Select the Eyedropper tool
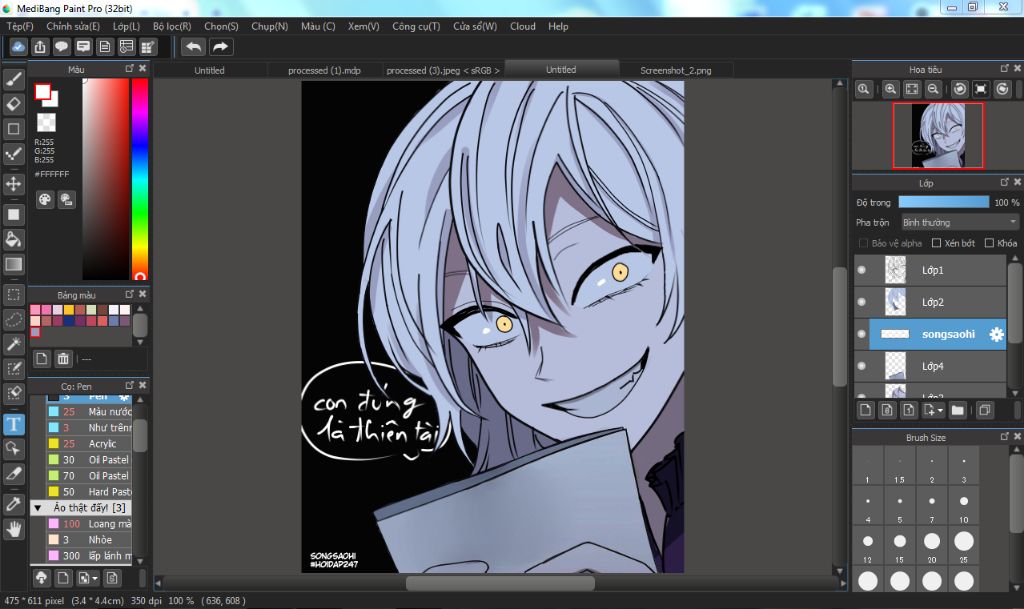This screenshot has width=1024, height=609. click(x=14, y=504)
